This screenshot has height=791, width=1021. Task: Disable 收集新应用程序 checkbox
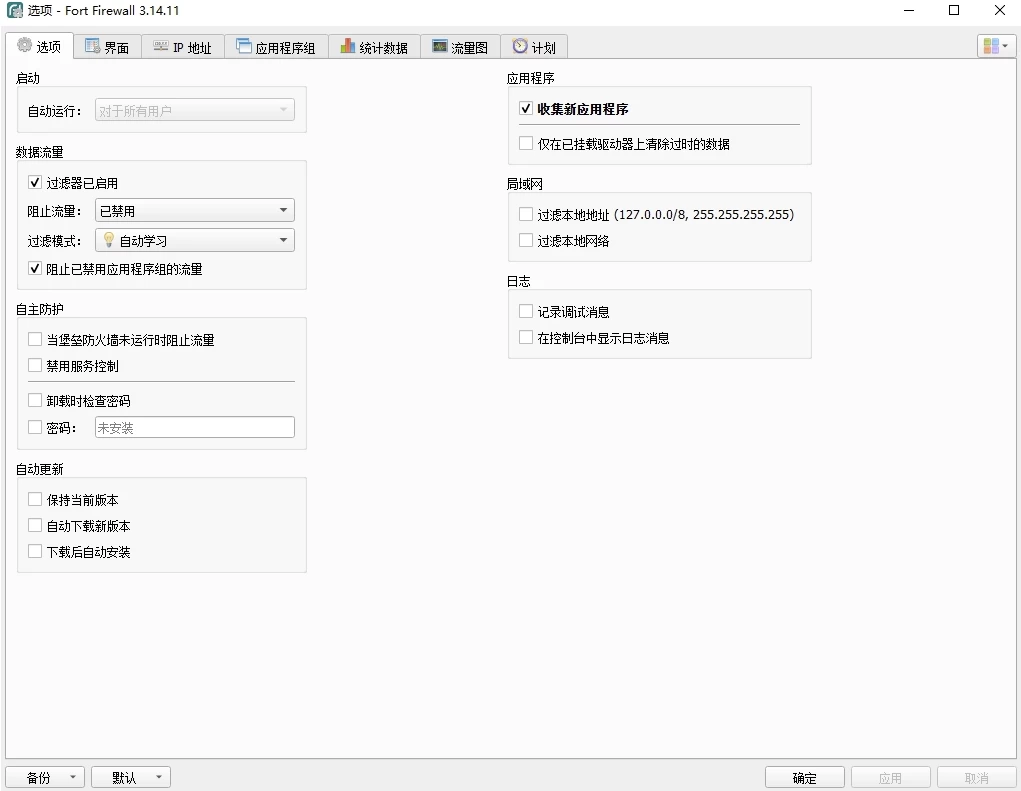pos(526,109)
